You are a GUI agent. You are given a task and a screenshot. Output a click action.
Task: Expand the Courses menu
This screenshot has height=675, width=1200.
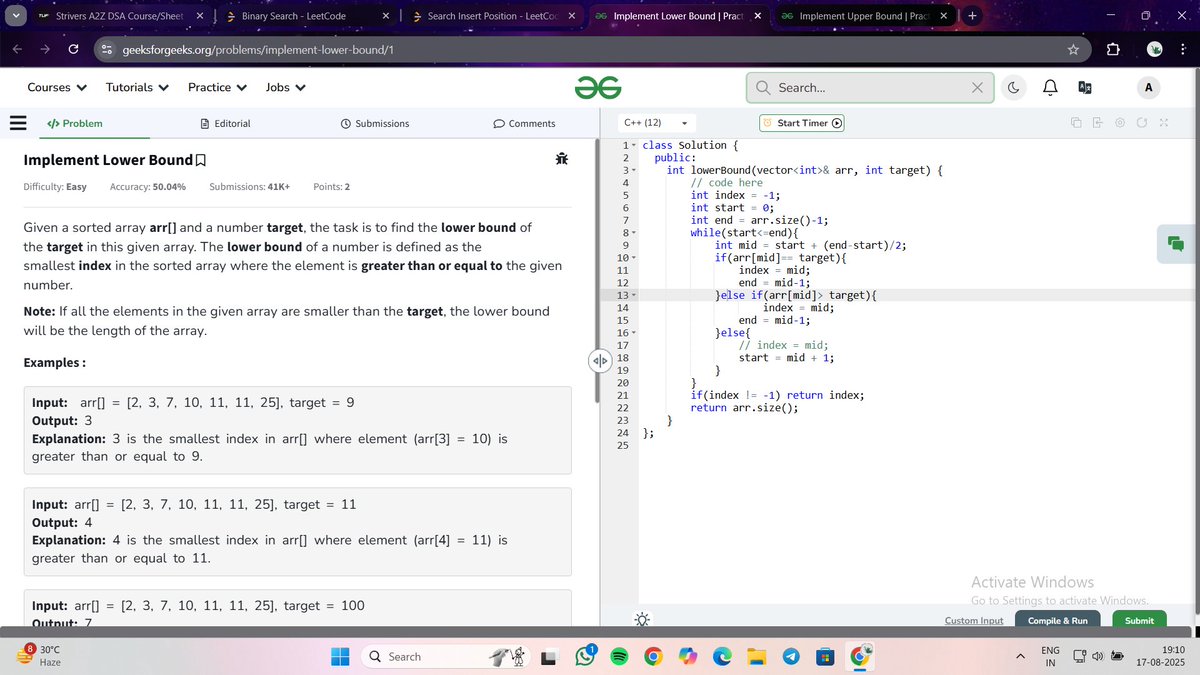pos(57,87)
